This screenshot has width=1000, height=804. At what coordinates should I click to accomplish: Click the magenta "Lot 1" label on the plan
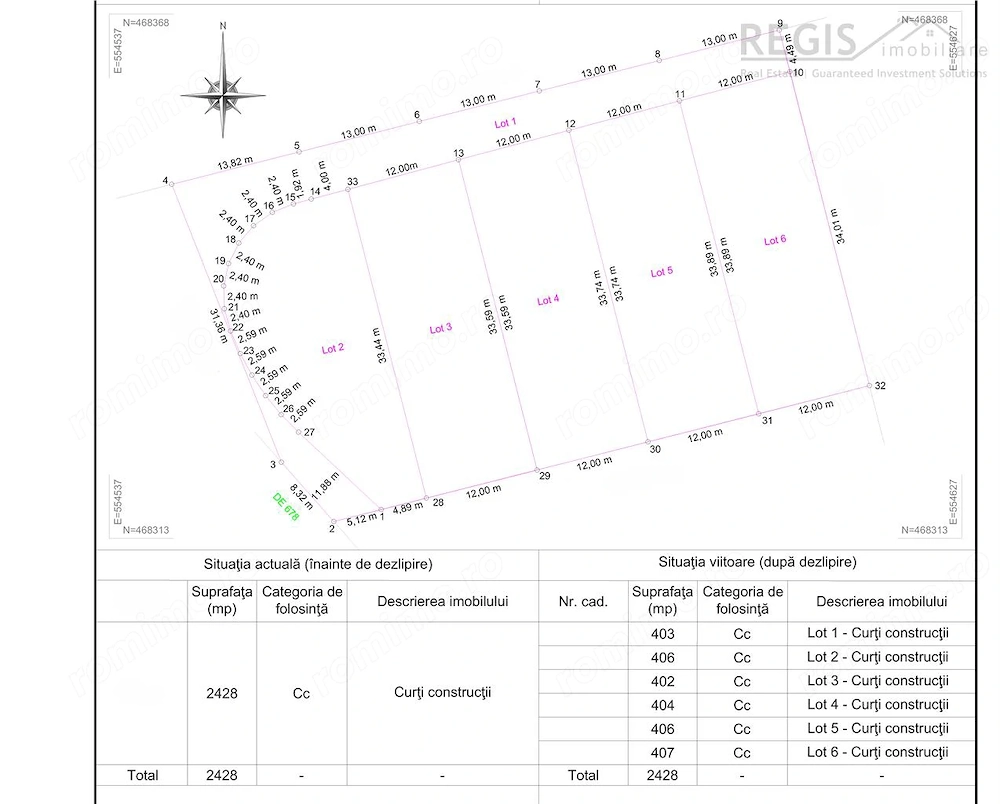click(505, 122)
